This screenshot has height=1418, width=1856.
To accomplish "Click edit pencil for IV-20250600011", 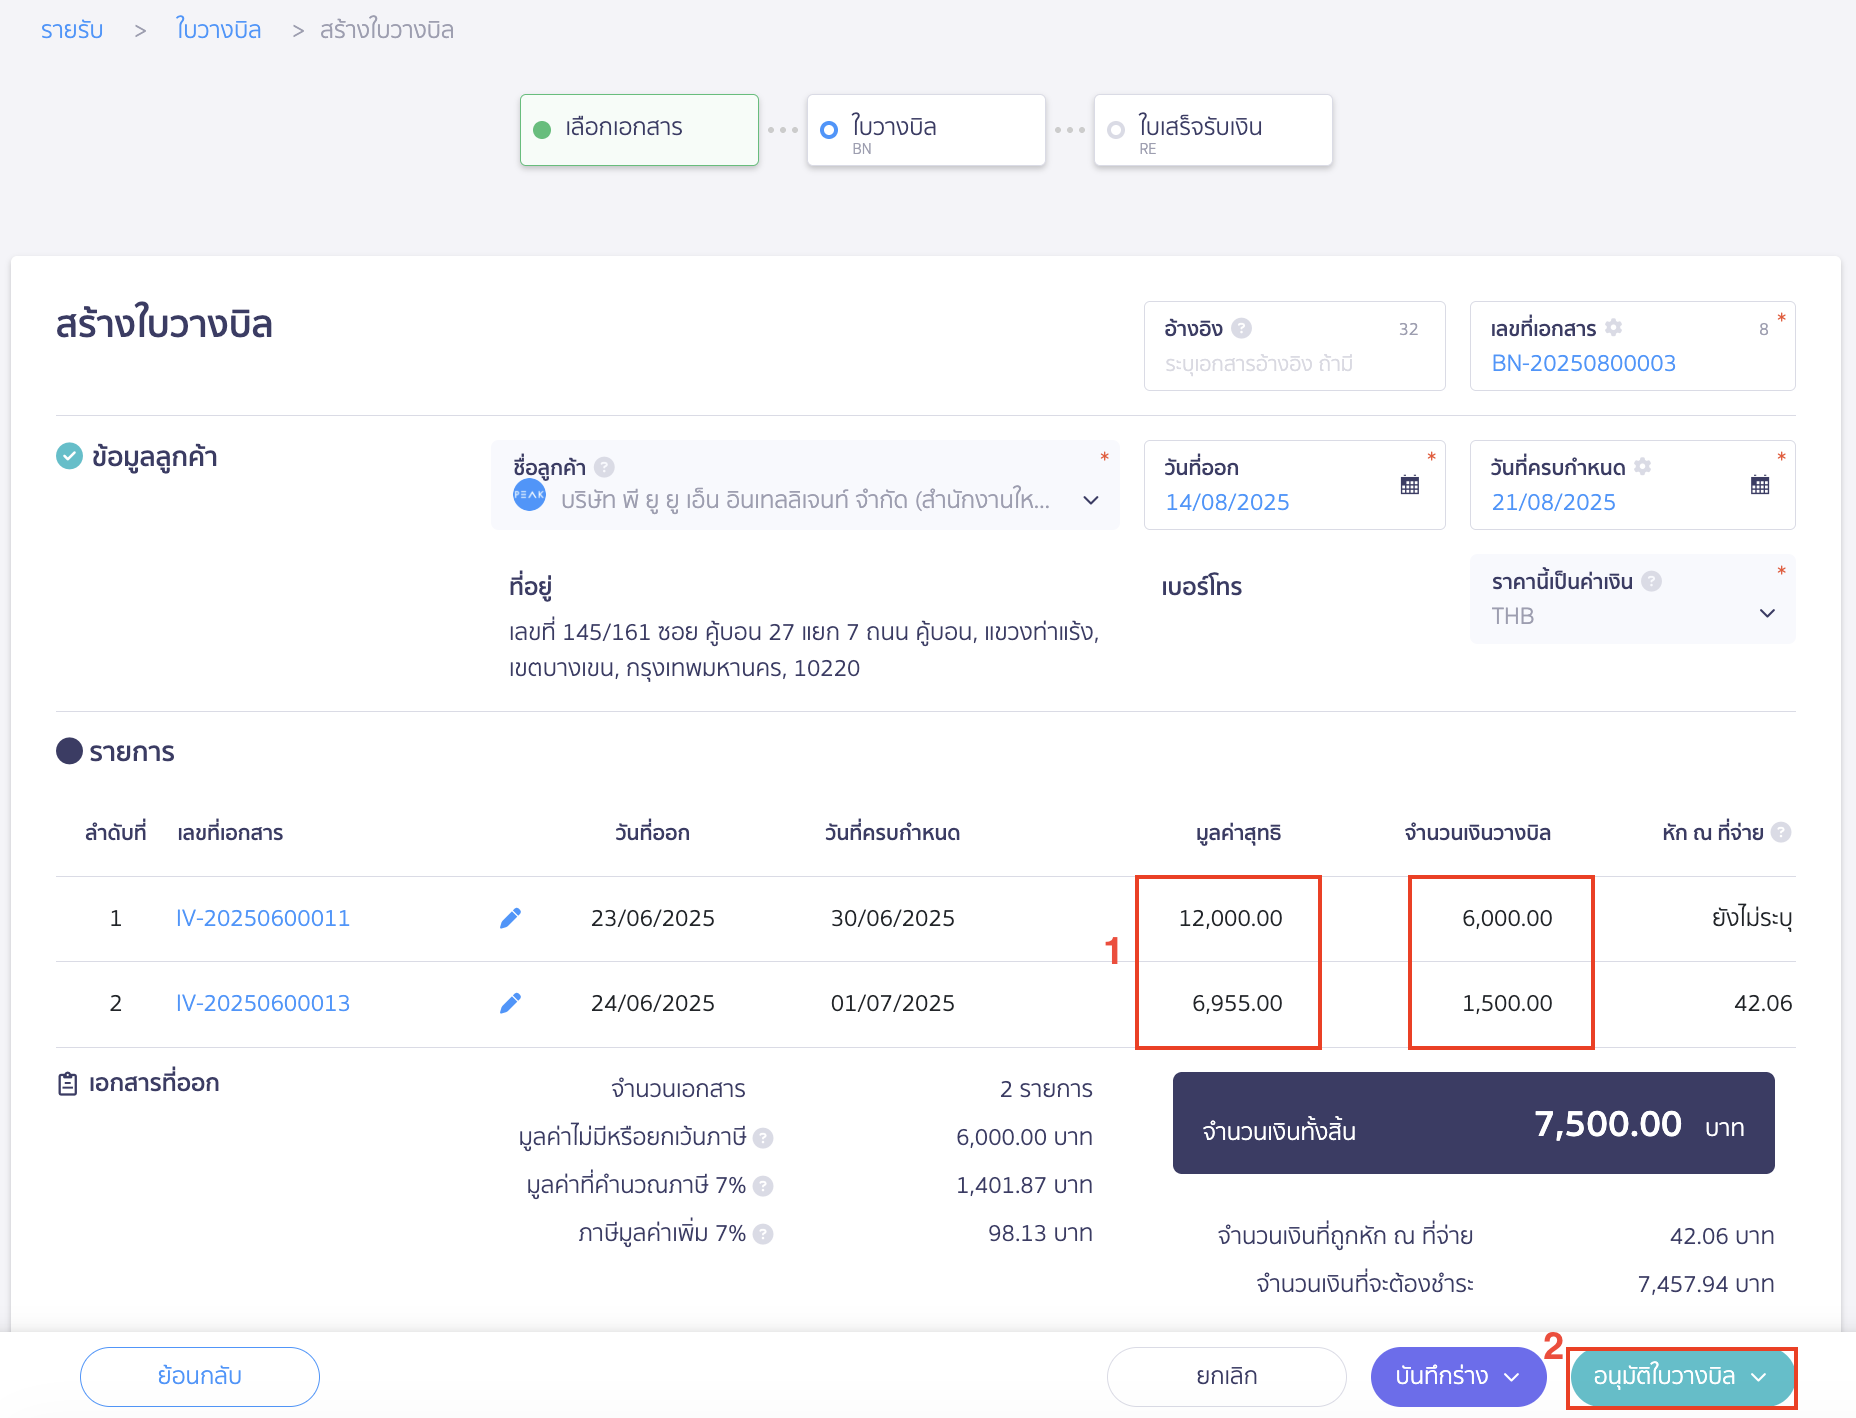I will pos(510,918).
